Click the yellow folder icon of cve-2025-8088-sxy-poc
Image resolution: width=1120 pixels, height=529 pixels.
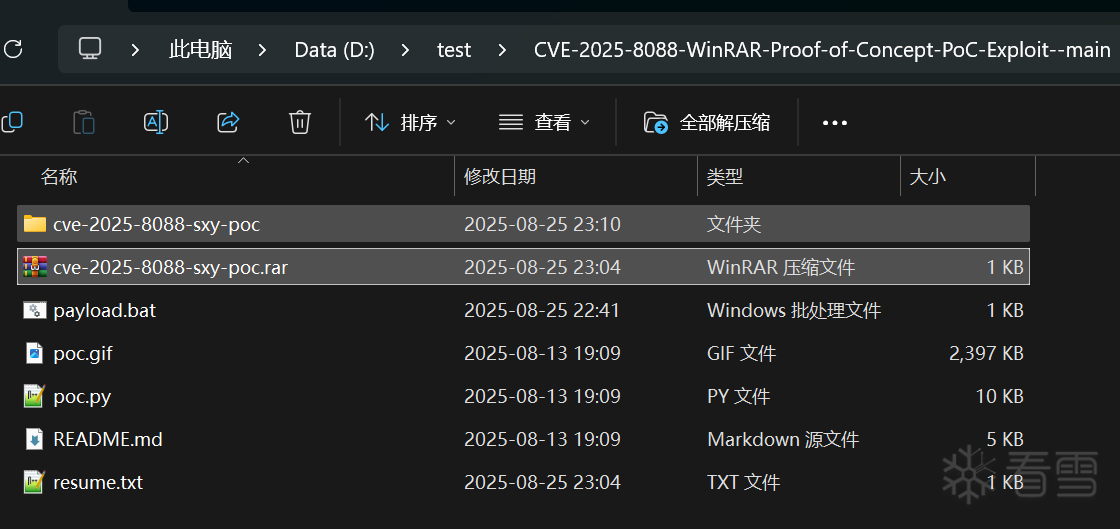34,224
